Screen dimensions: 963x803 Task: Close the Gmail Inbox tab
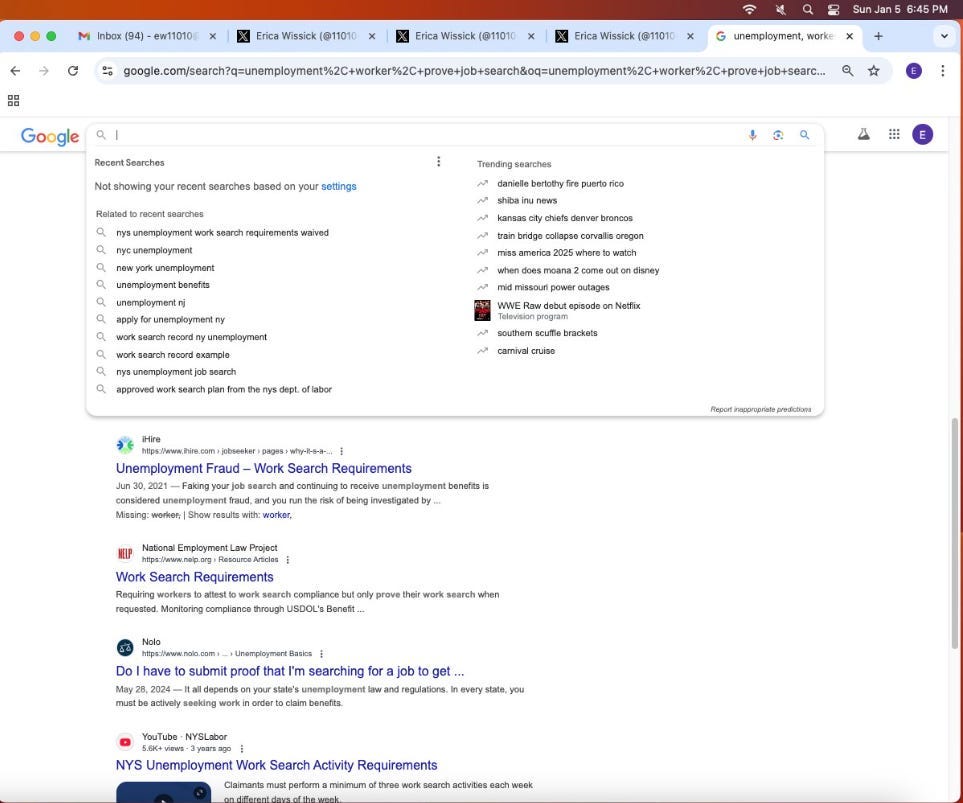[212, 36]
